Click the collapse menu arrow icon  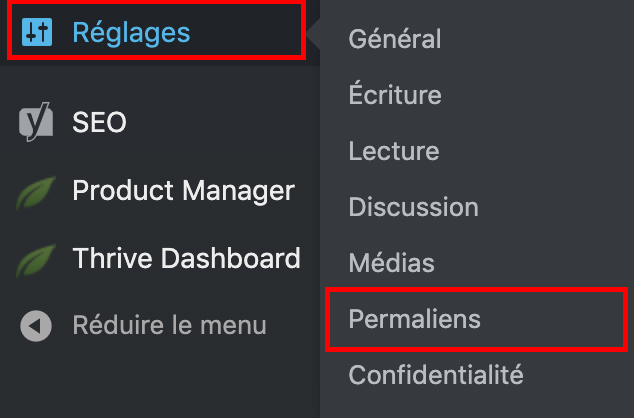coord(36,325)
